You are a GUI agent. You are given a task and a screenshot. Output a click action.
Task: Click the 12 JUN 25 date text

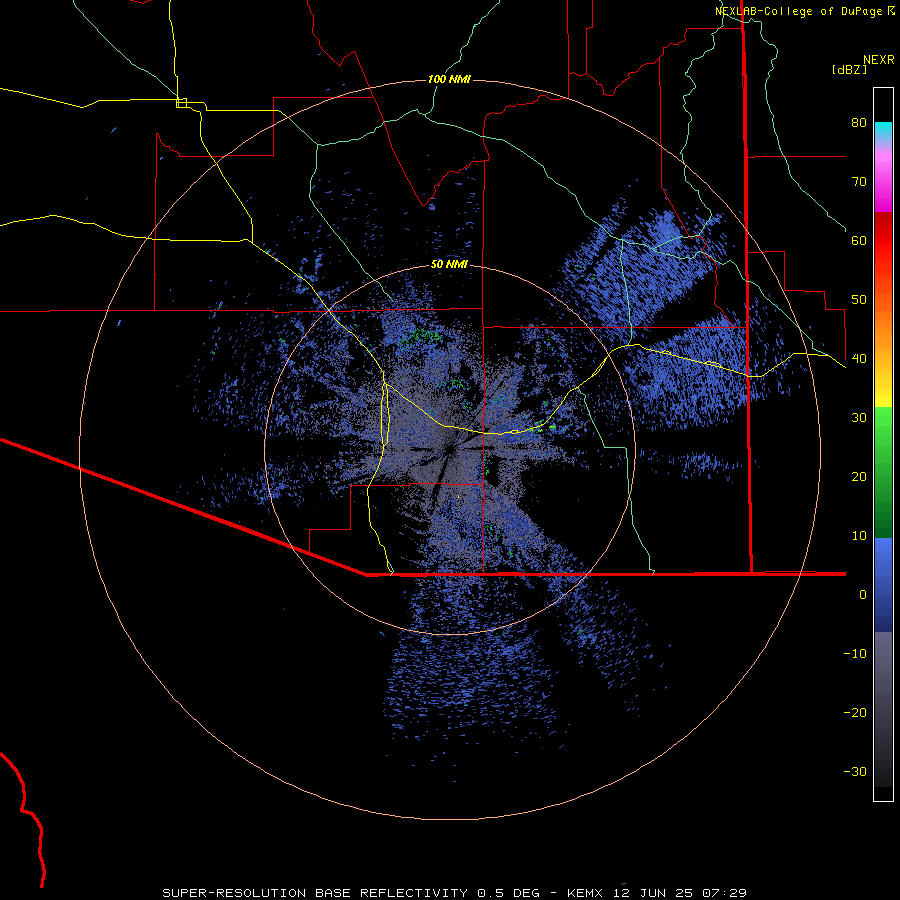[655, 893]
